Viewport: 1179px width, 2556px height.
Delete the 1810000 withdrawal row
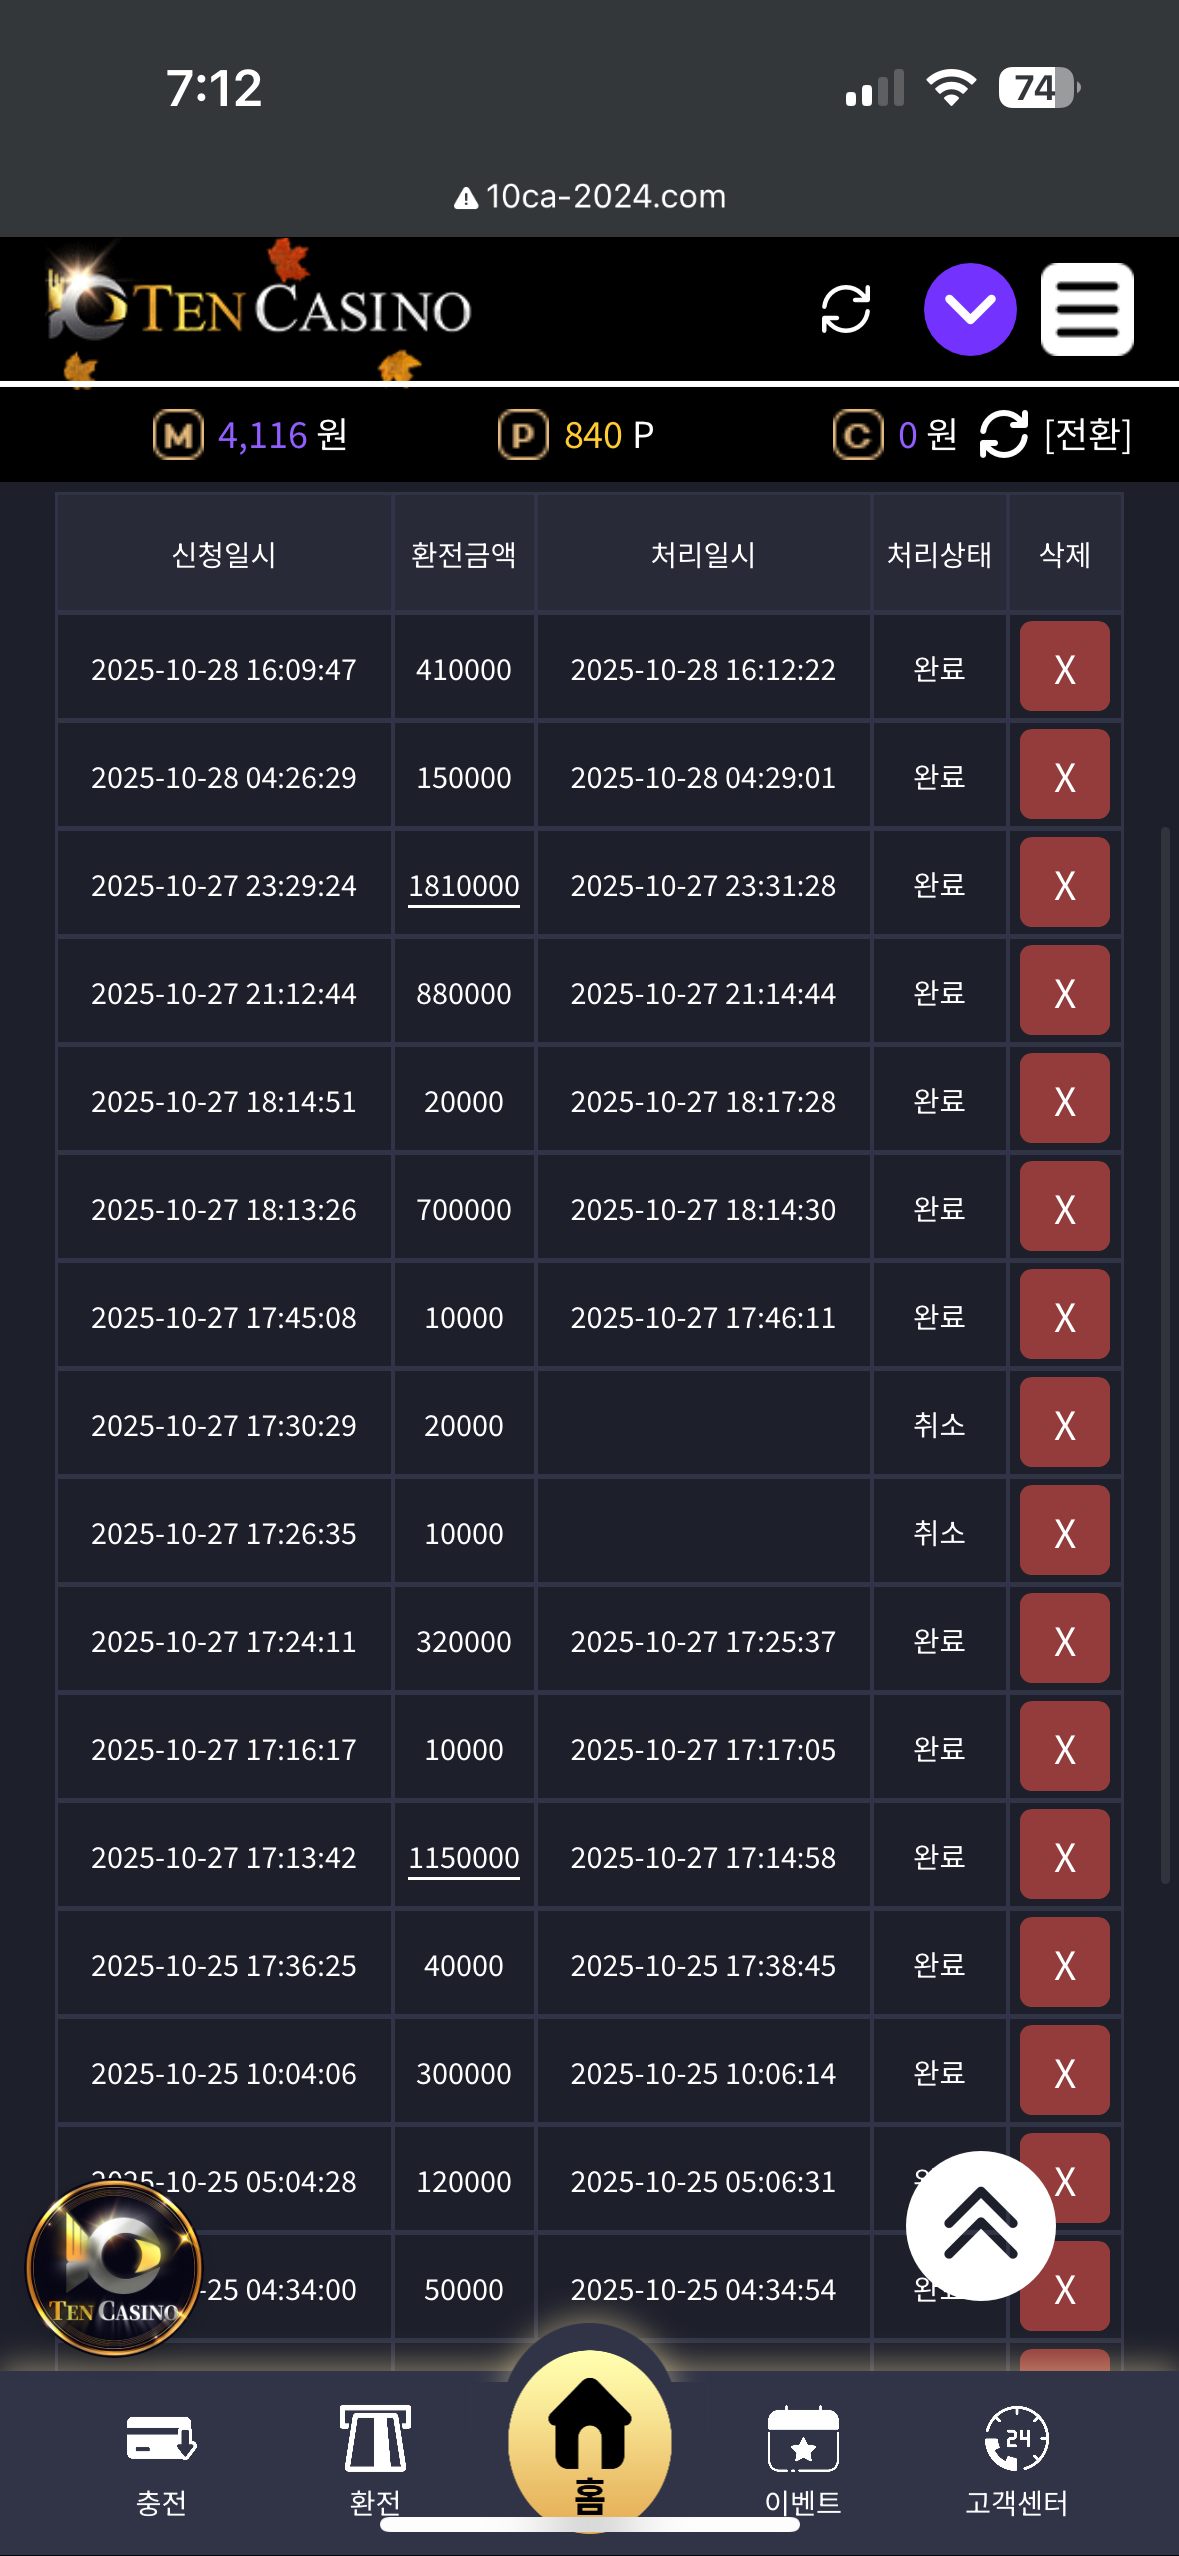[x=1064, y=884]
